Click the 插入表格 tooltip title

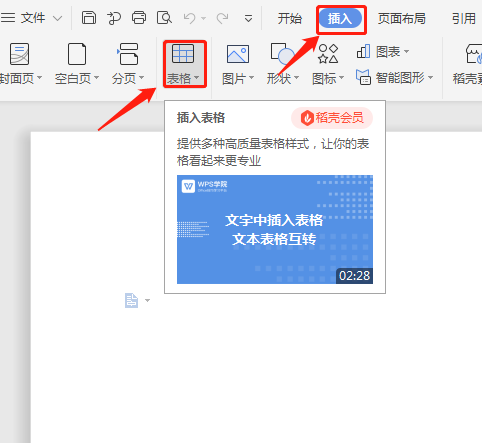pyautogui.click(x=201, y=118)
